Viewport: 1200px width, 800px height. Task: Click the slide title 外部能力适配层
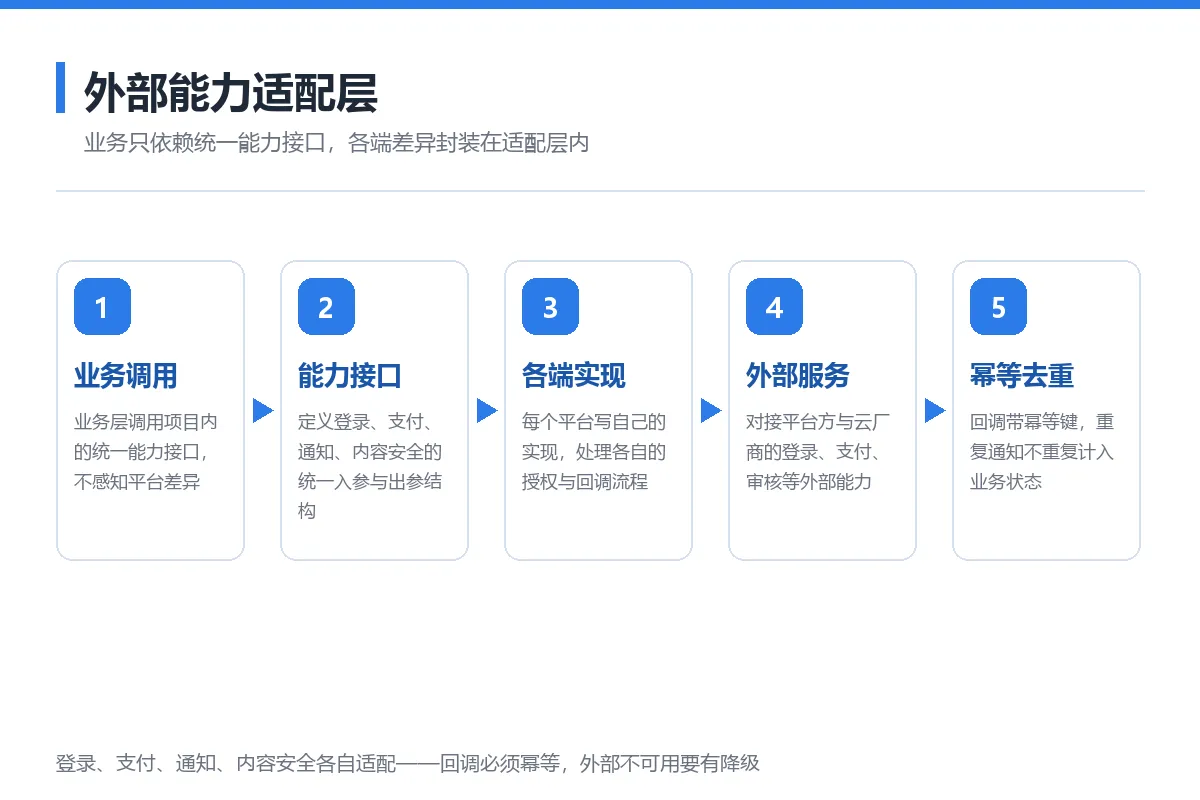[x=230, y=92]
